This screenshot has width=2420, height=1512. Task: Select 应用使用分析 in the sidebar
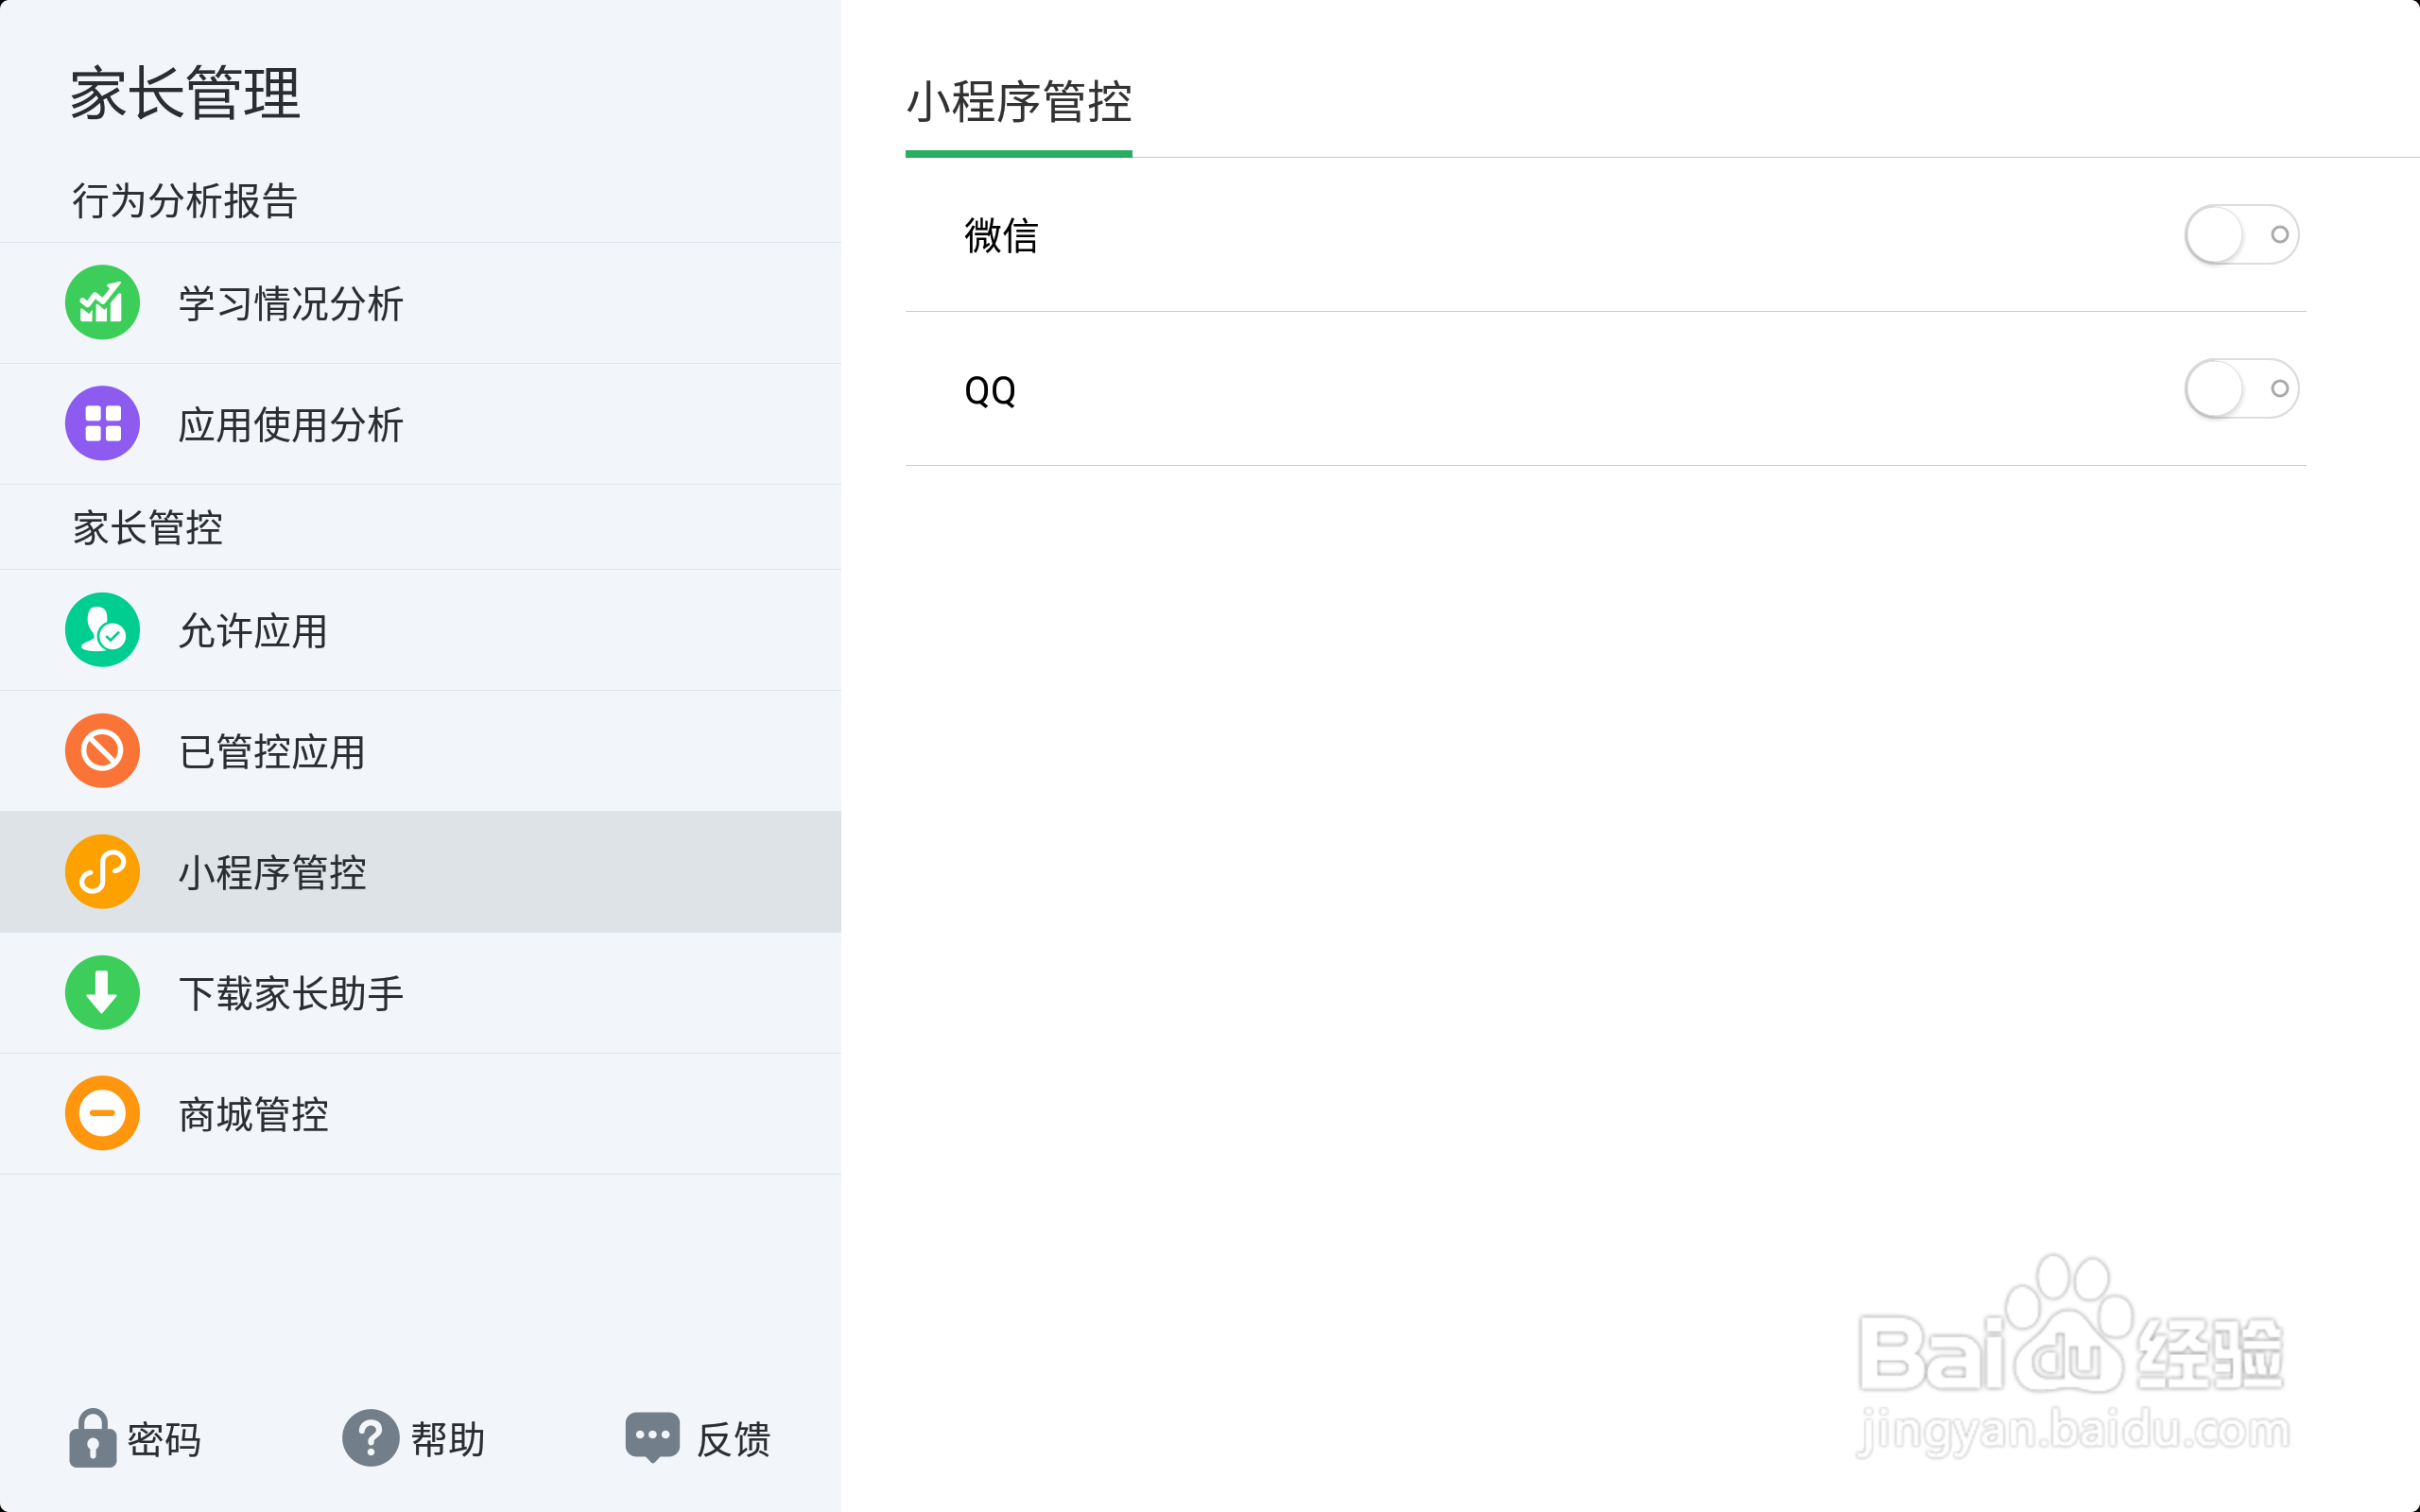[420, 424]
